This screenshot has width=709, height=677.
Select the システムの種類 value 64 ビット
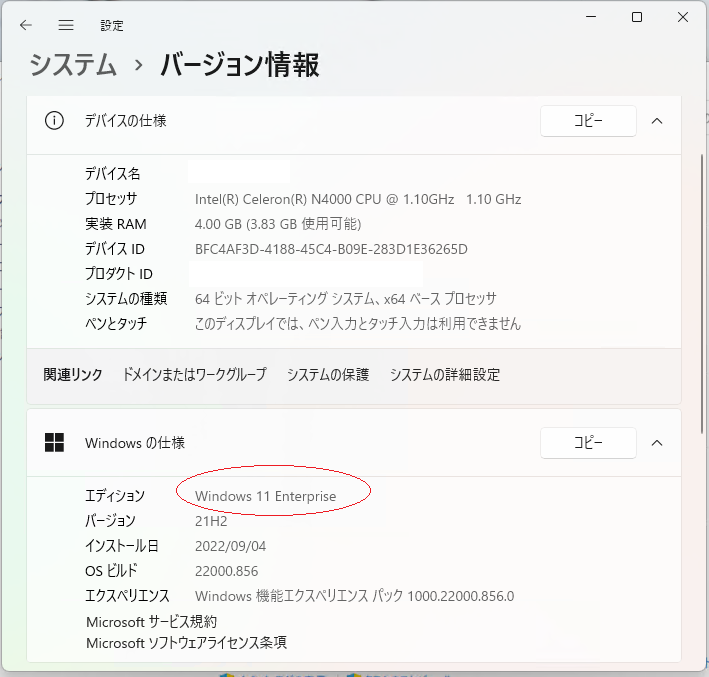(346, 299)
